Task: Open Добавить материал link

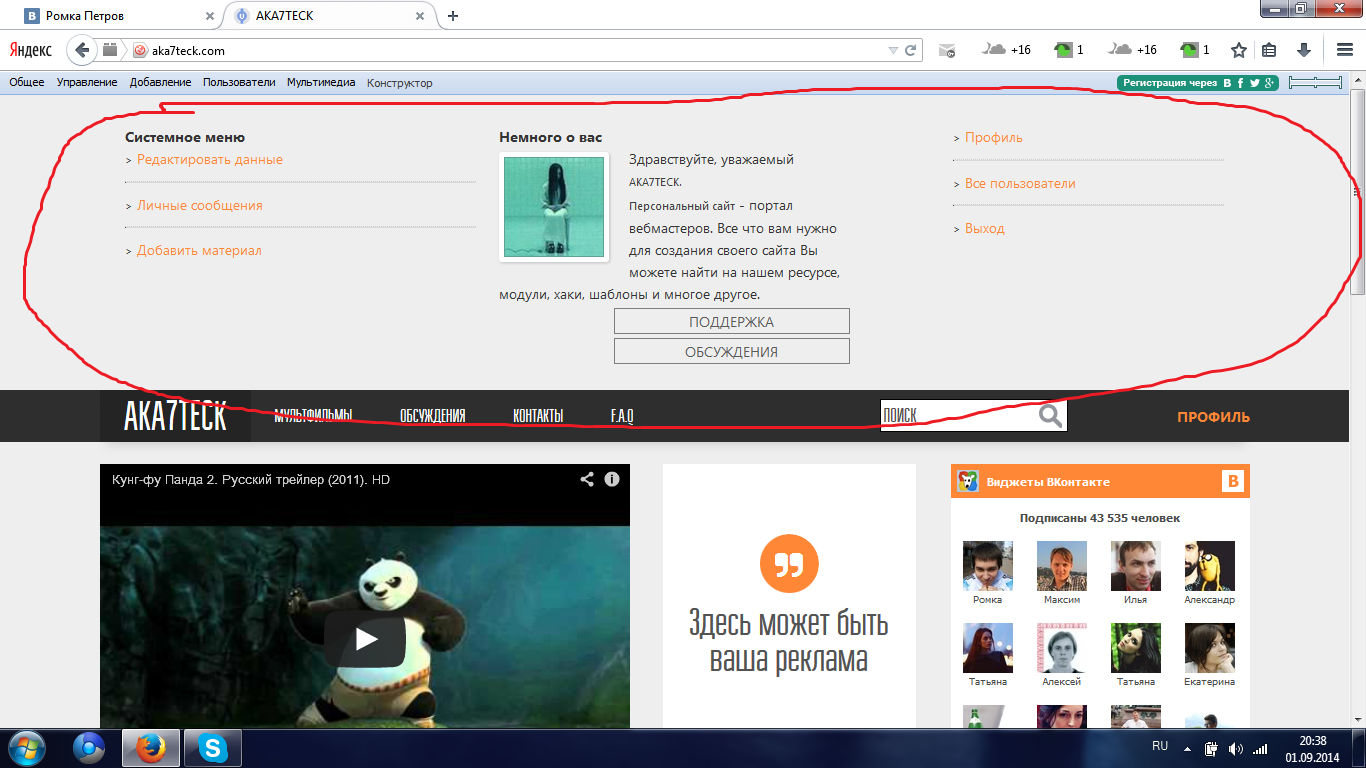Action: coord(199,250)
